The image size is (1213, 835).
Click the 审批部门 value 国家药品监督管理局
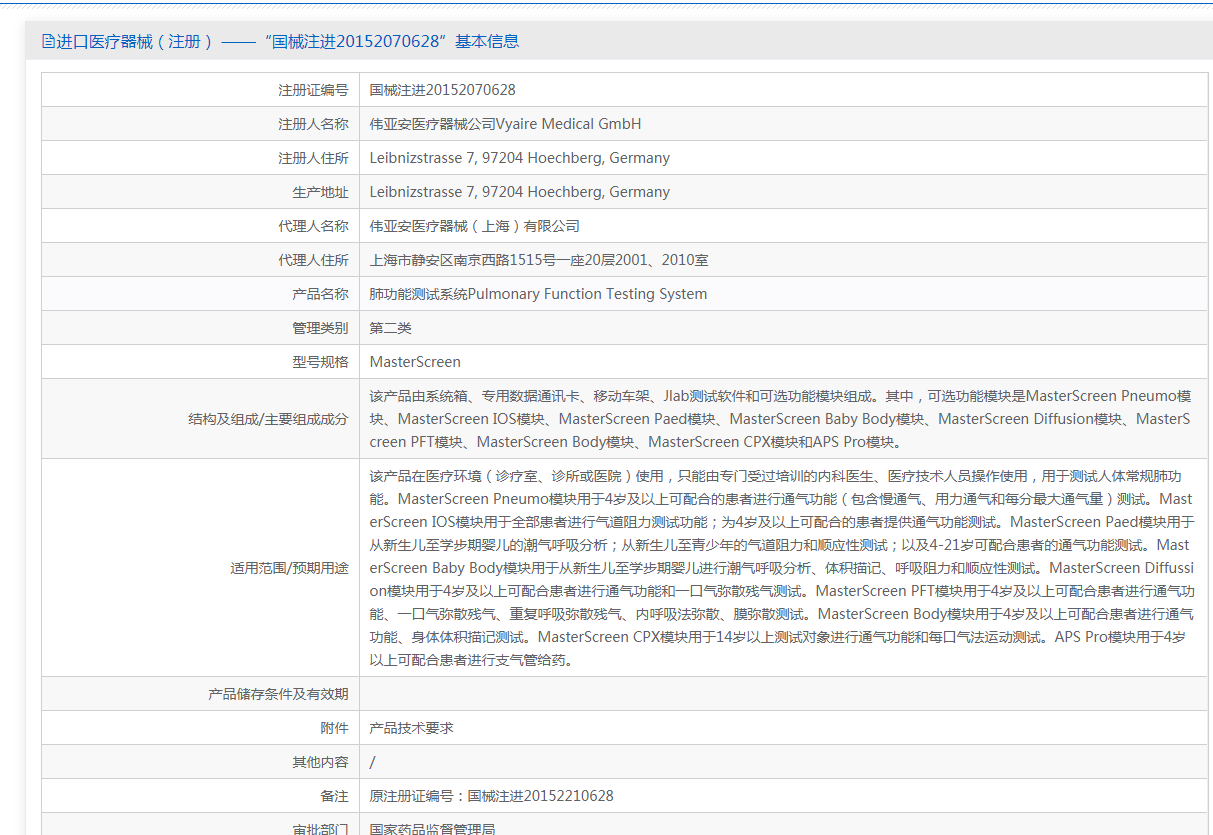click(x=432, y=828)
